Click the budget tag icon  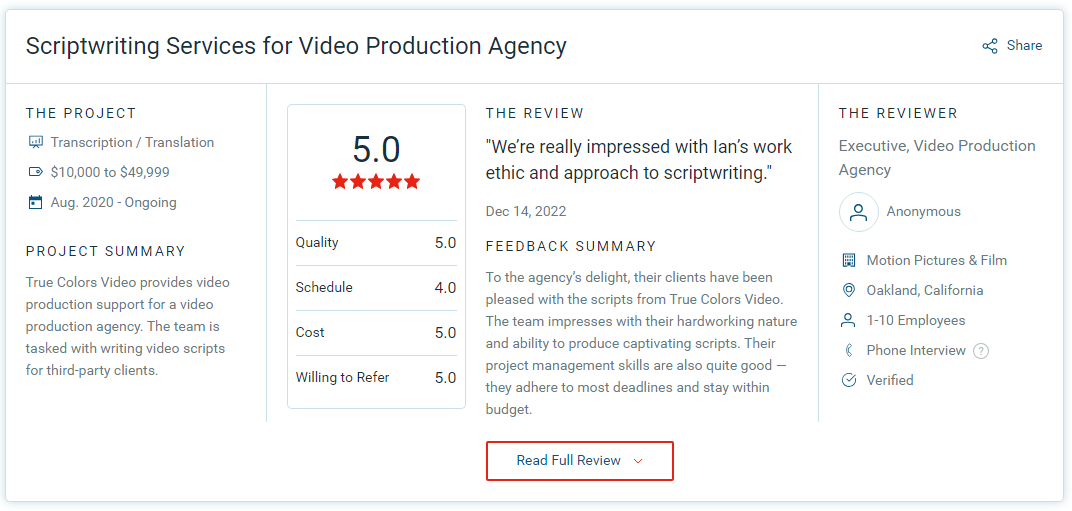click(36, 172)
